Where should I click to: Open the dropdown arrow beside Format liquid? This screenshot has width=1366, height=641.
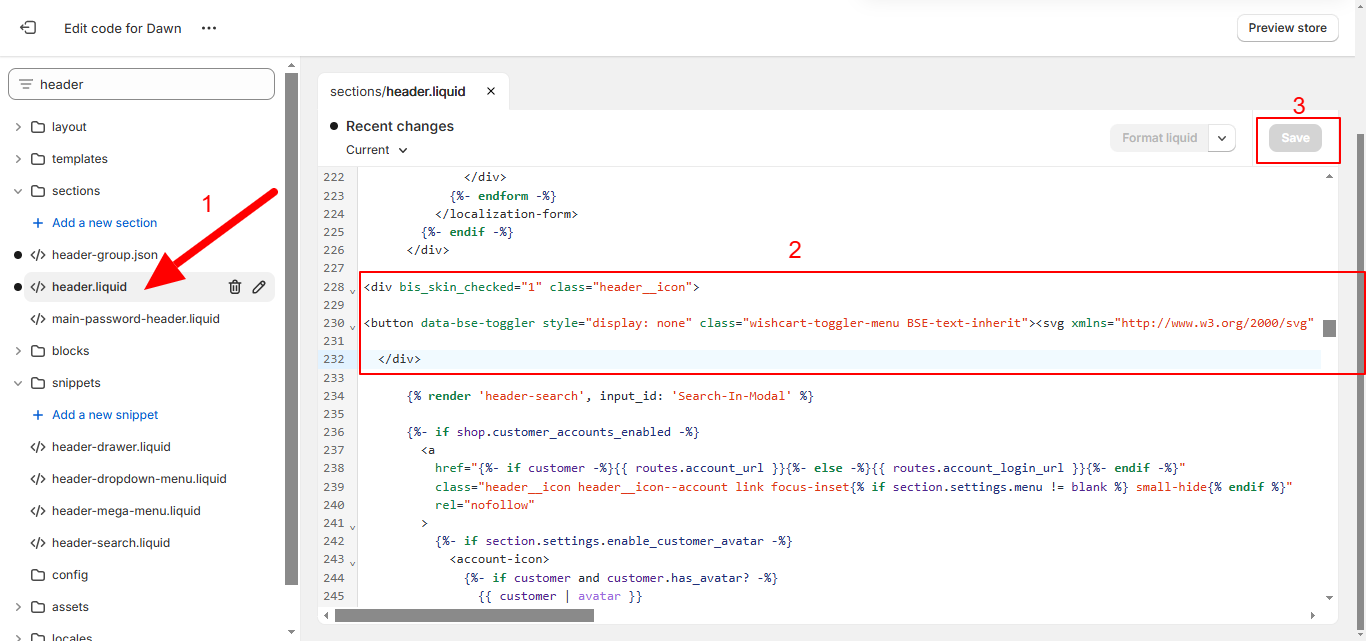(1222, 138)
